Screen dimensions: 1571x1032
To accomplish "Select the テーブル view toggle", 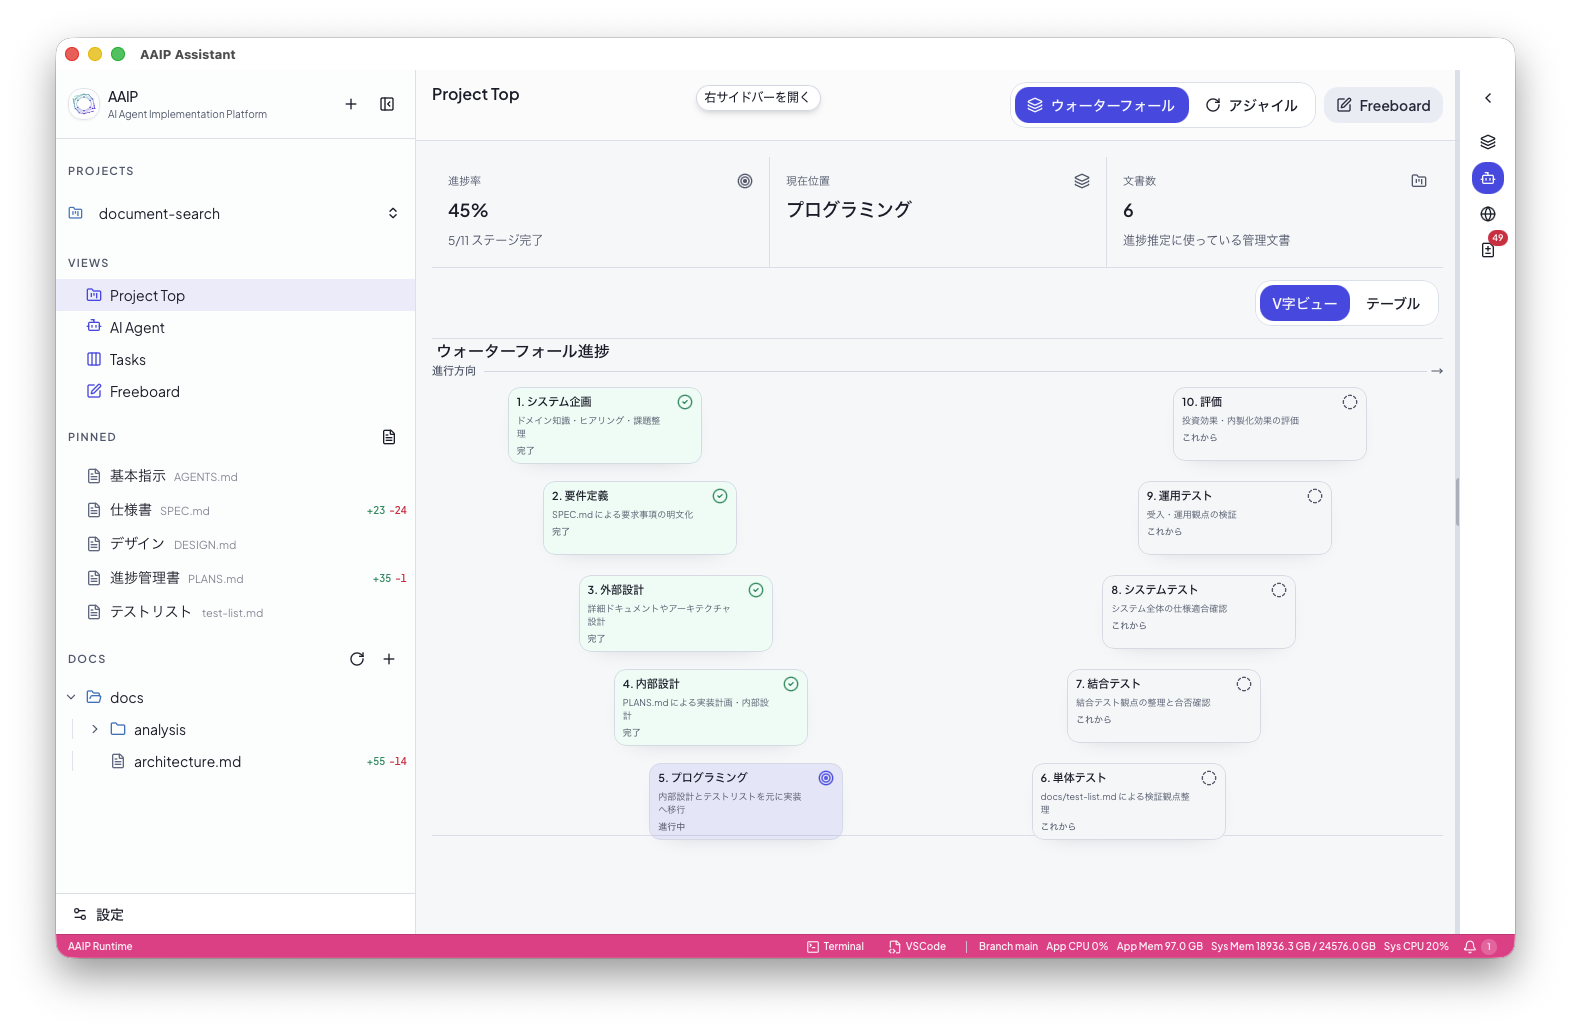I will coord(1393,303).
